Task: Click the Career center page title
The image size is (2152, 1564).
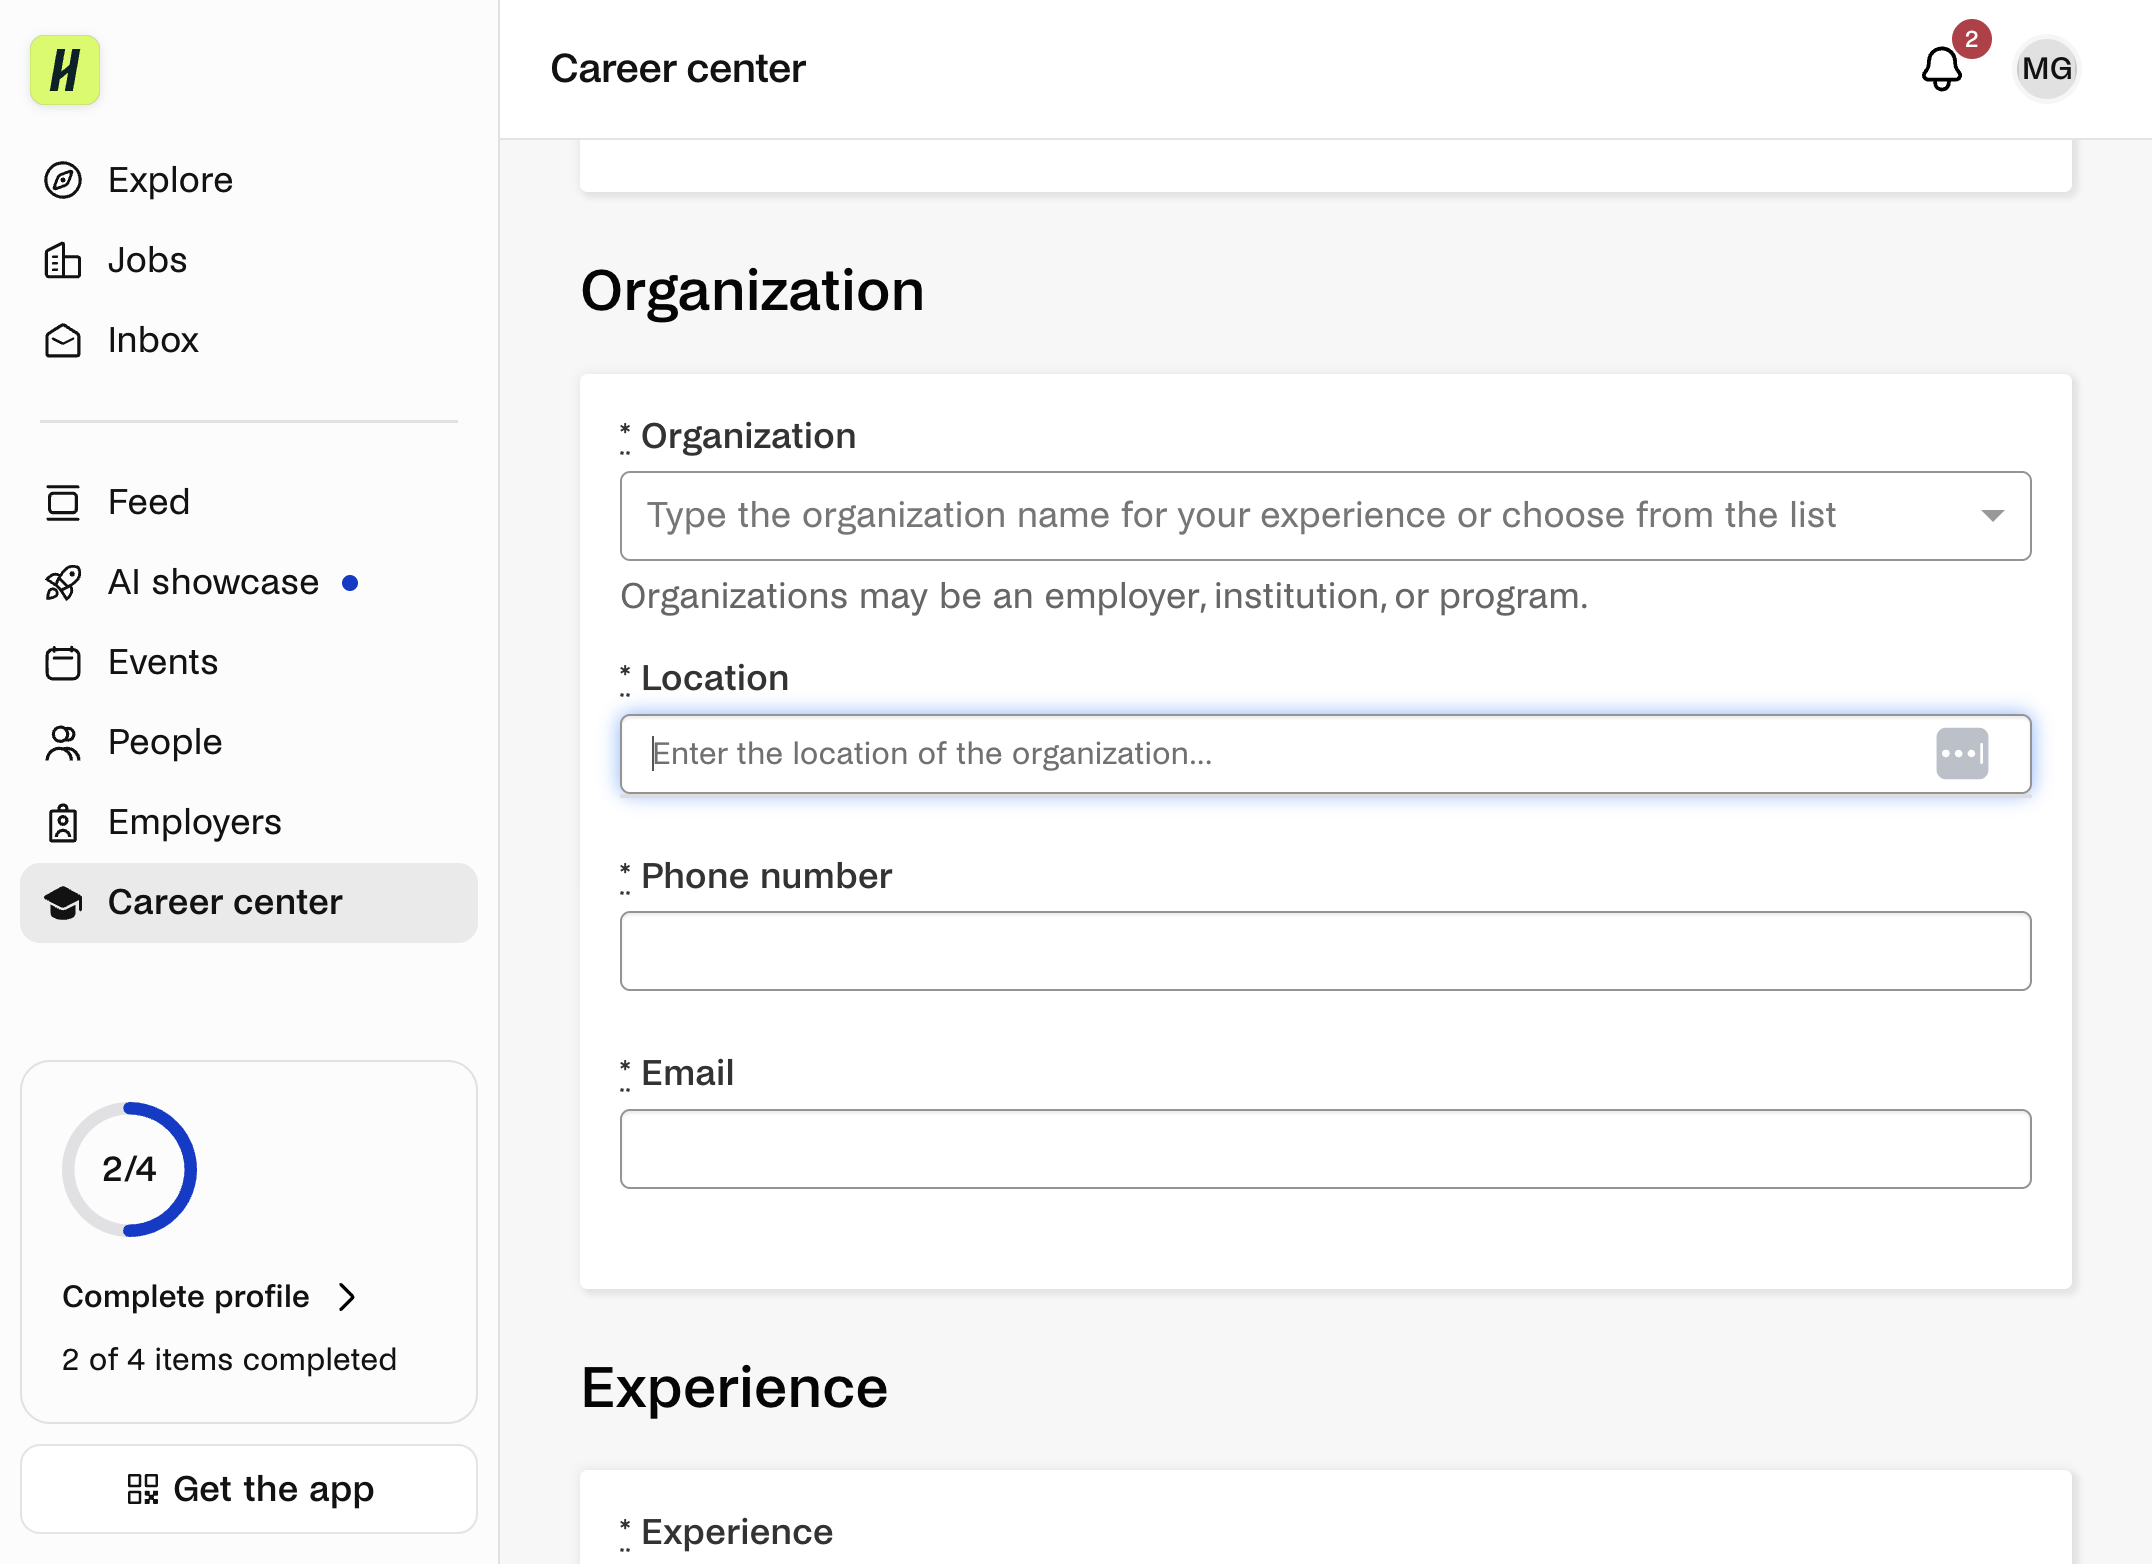Action: pos(678,69)
